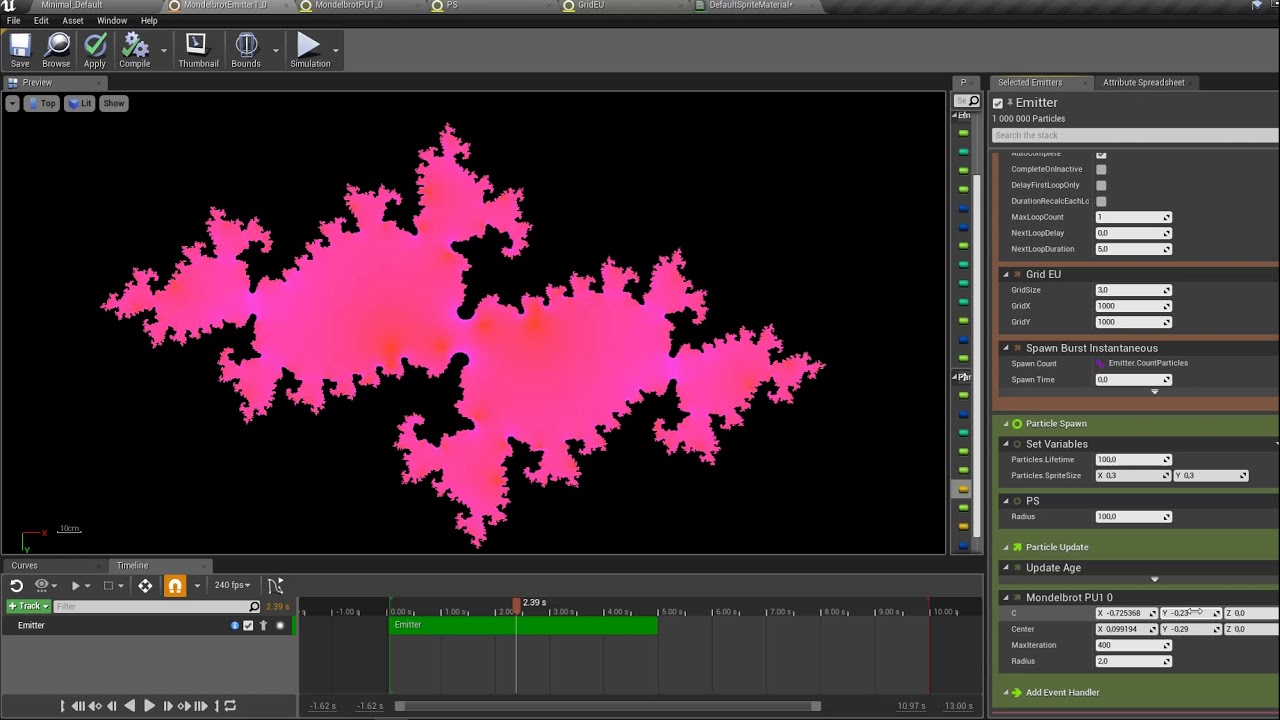1280x720 pixels.
Task: Toggle the Lit view mode button
Action: point(79,104)
